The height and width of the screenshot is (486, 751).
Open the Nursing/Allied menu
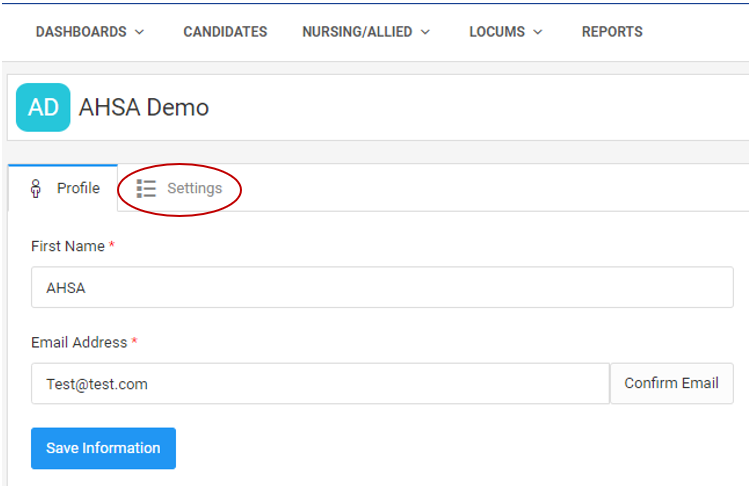358,32
